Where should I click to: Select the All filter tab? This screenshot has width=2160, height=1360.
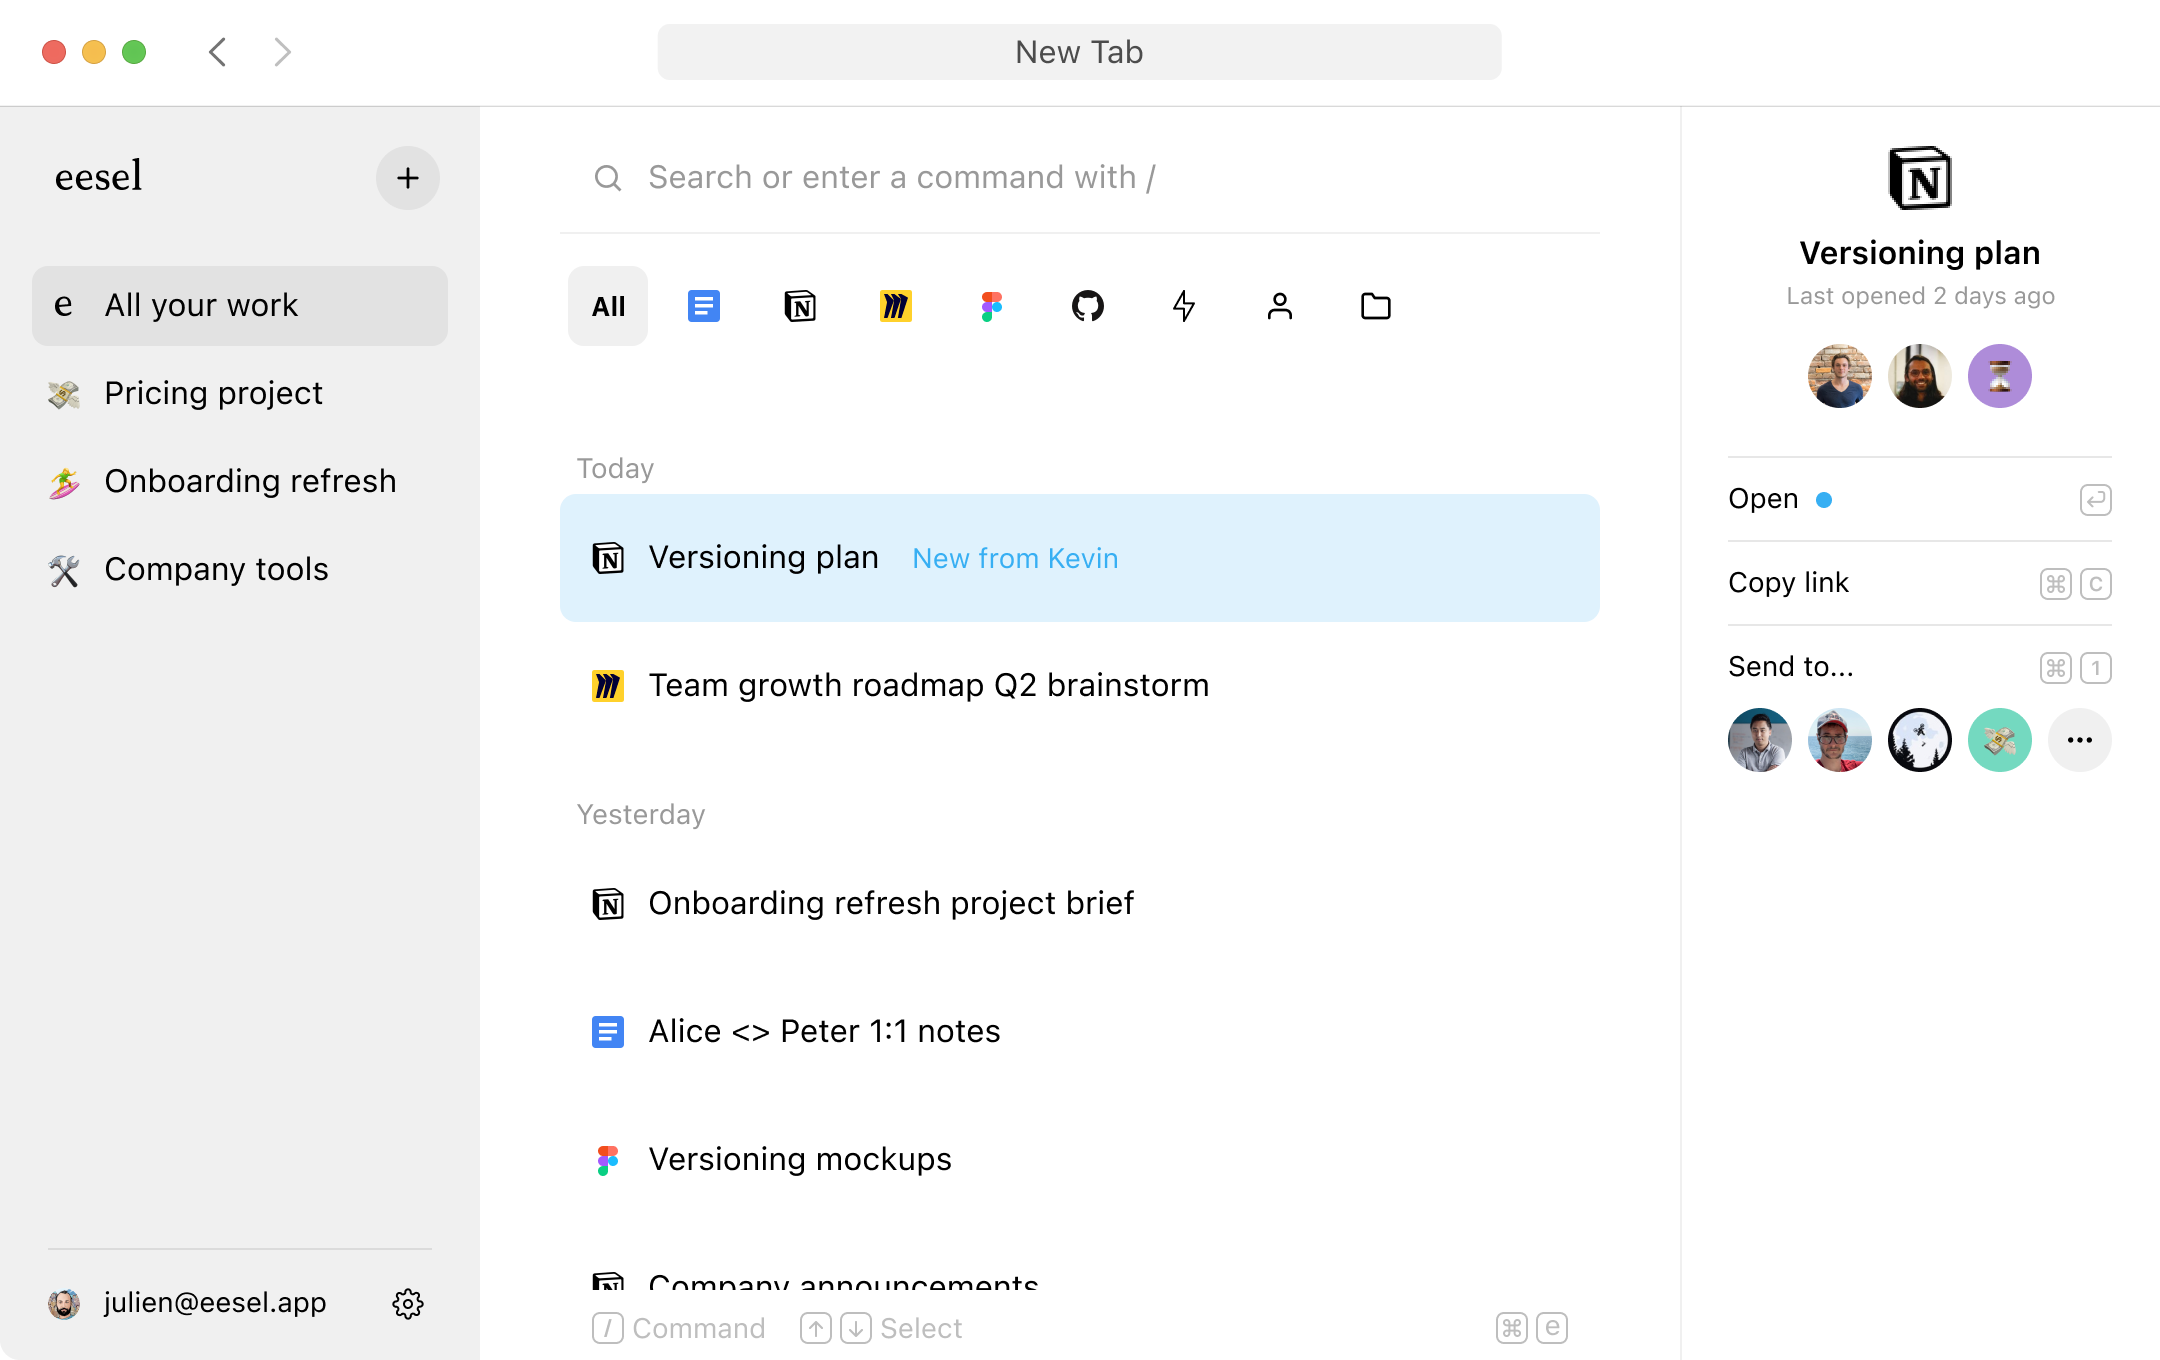pos(608,306)
